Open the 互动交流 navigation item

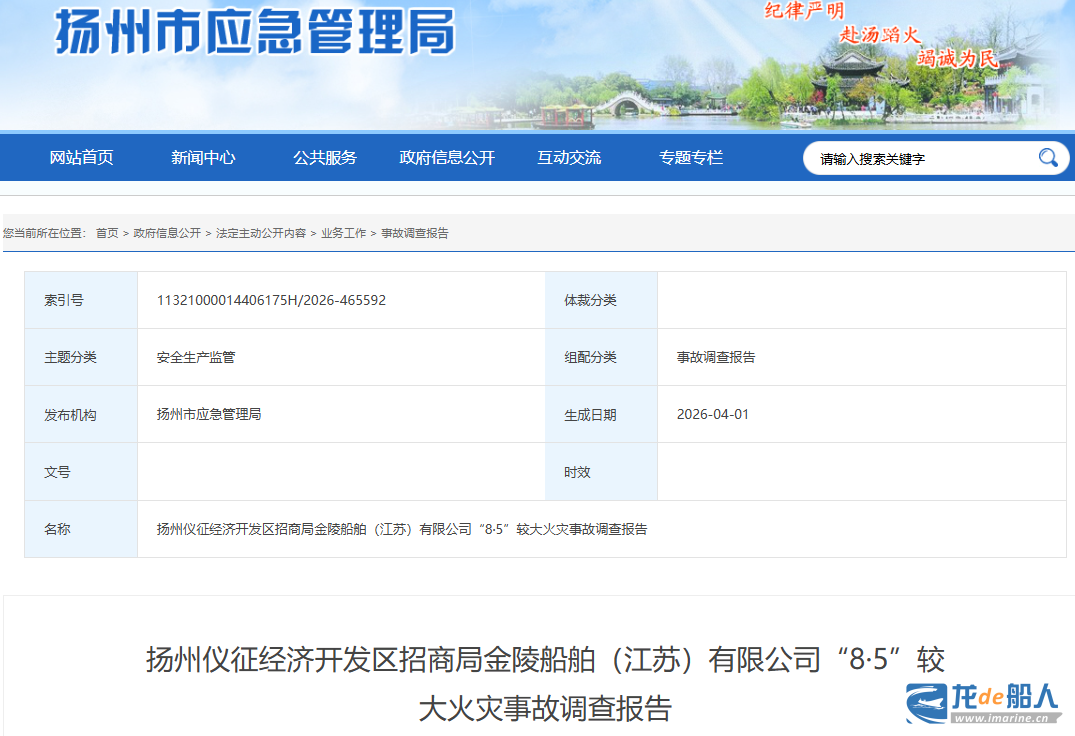click(569, 158)
